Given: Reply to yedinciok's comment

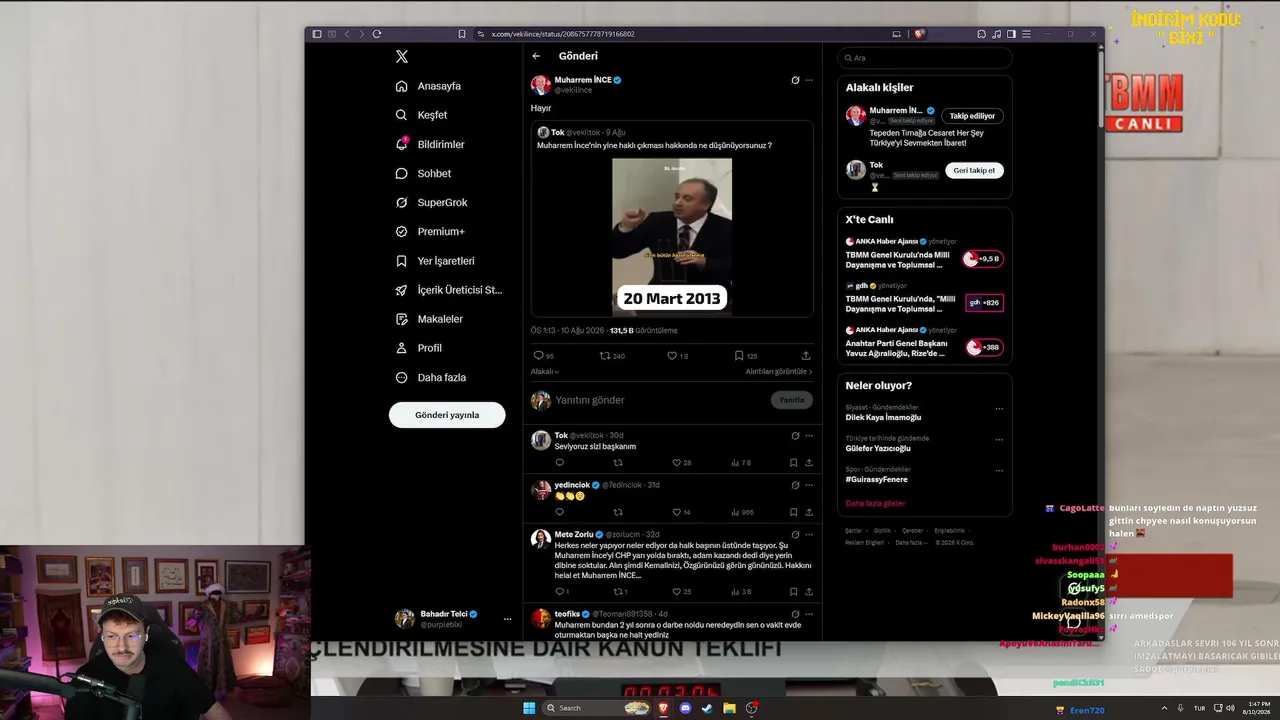Looking at the screenshot, I should 559,512.
